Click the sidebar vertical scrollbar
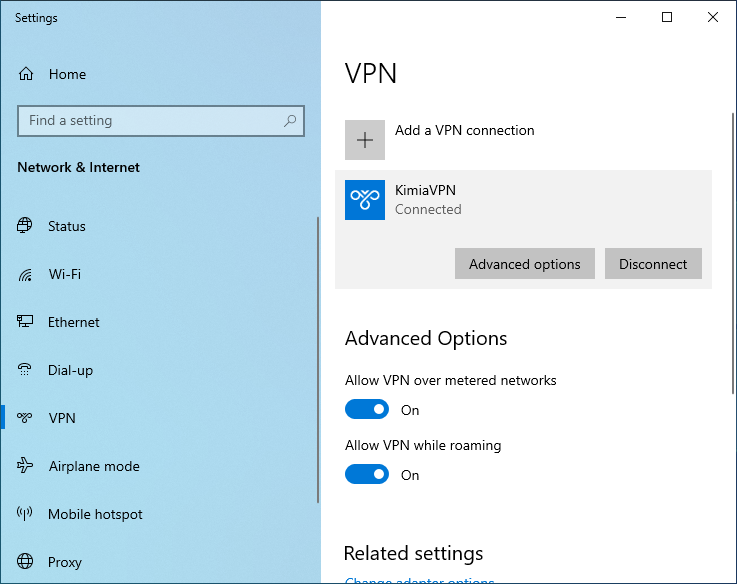This screenshot has height=584, width=737. tap(318, 360)
